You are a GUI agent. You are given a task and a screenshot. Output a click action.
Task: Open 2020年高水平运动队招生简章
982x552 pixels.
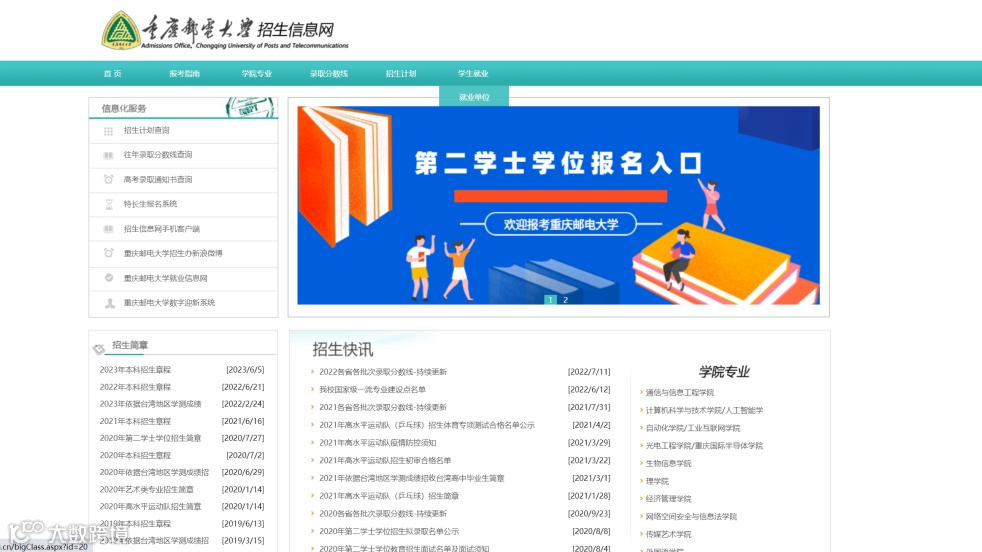pyautogui.click(x=150, y=506)
